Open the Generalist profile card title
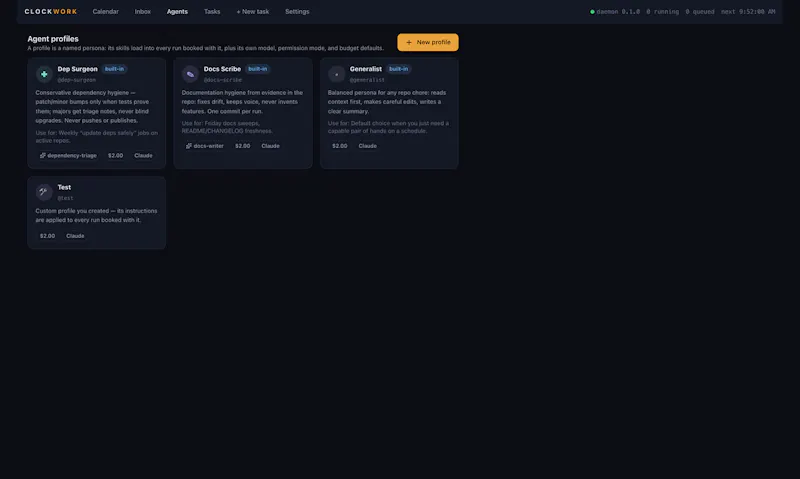 point(365,69)
